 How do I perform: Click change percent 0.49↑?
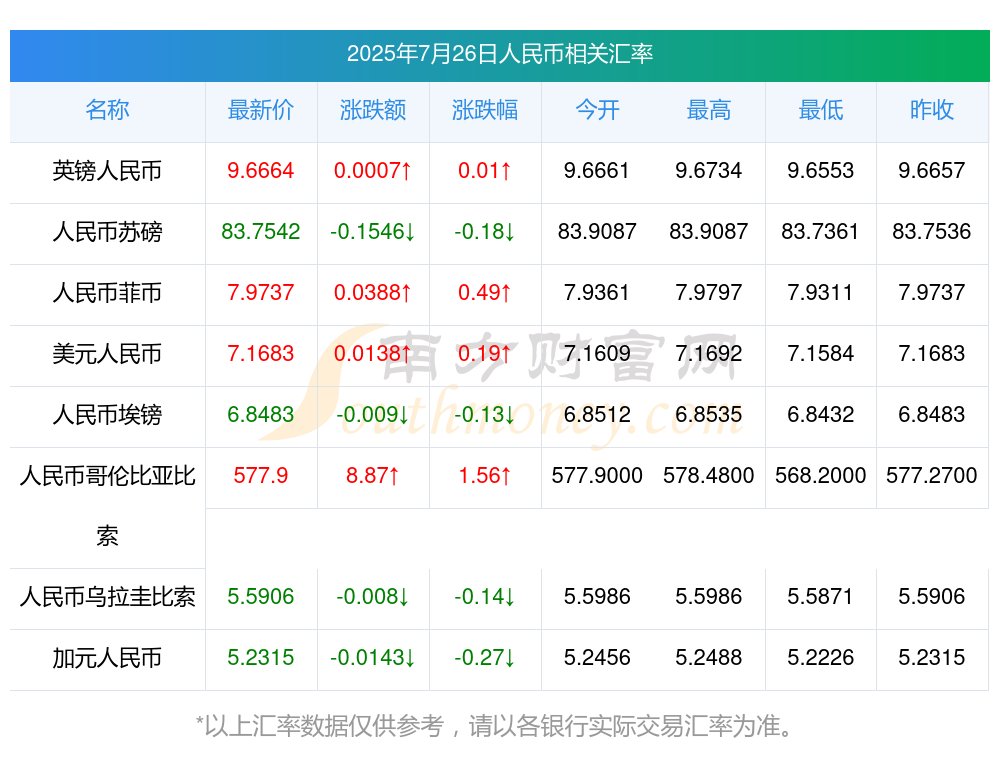click(485, 292)
